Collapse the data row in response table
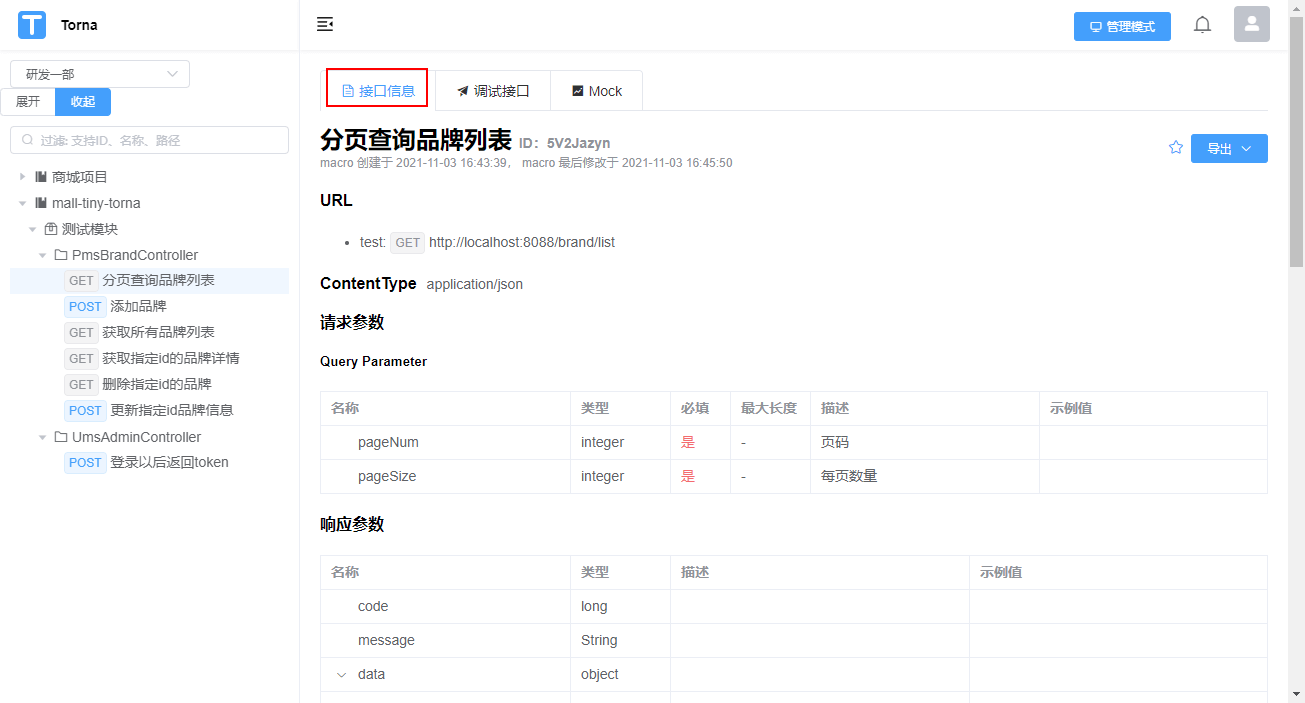Screen dimensions: 1305x703 click(342, 675)
